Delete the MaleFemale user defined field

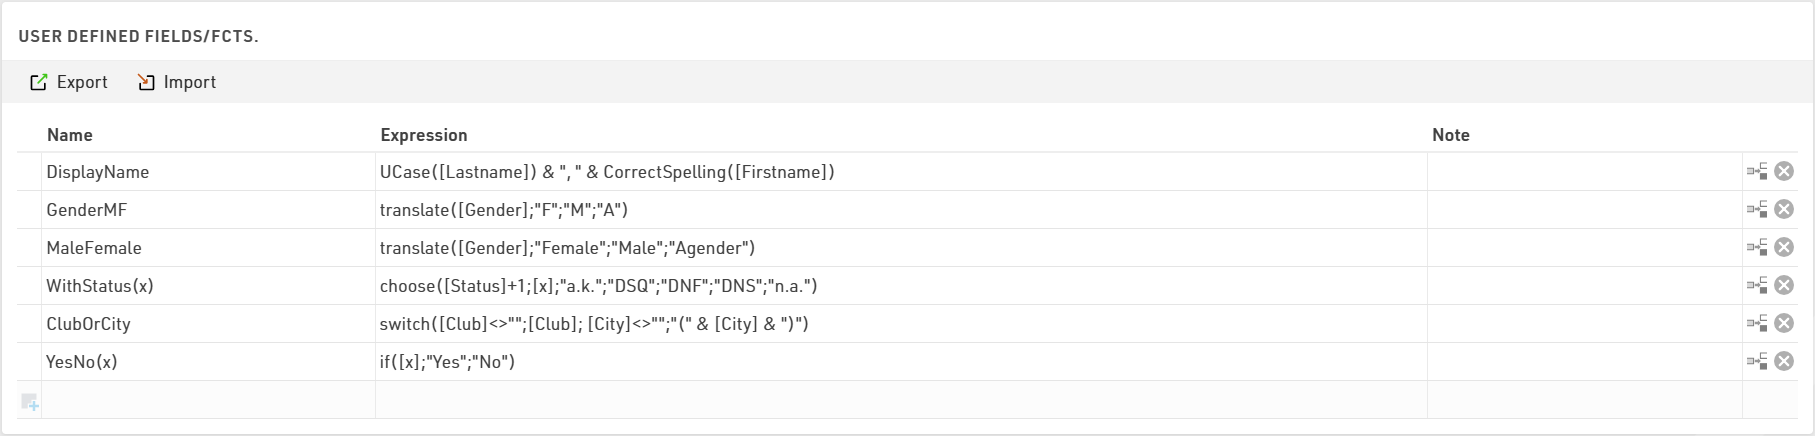[1783, 248]
